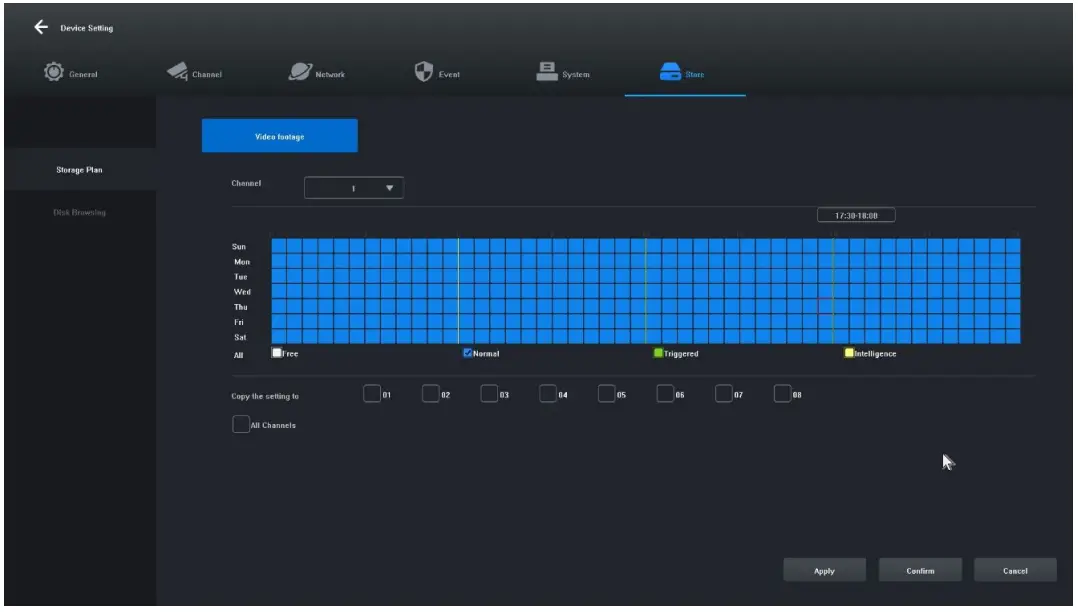Open the System settings icon
This screenshot has height=612, width=1078.
[548, 70]
